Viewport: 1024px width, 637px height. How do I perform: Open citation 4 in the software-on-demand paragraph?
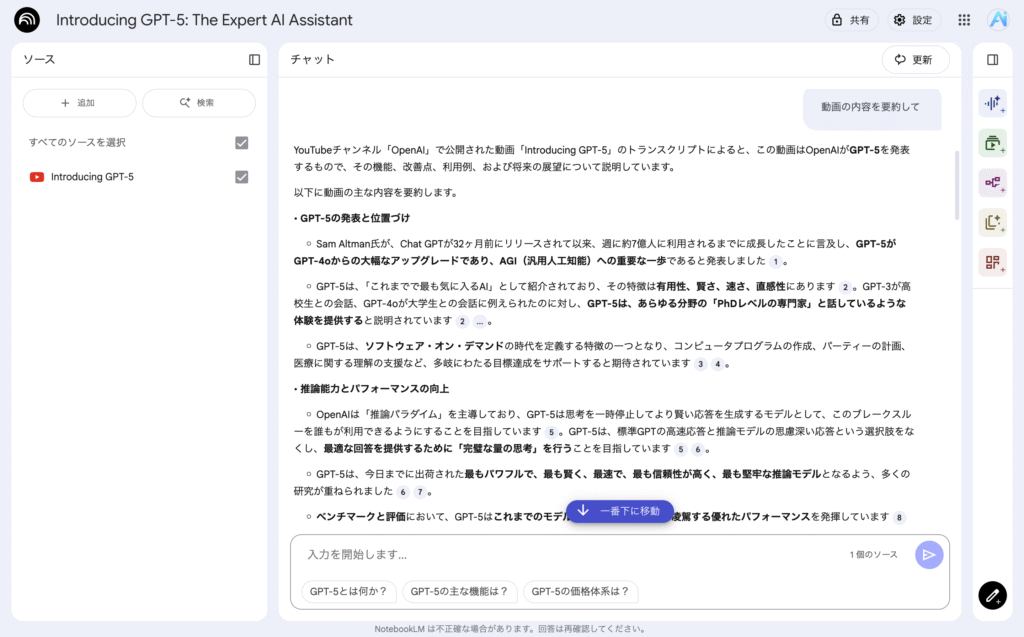click(x=717, y=364)
